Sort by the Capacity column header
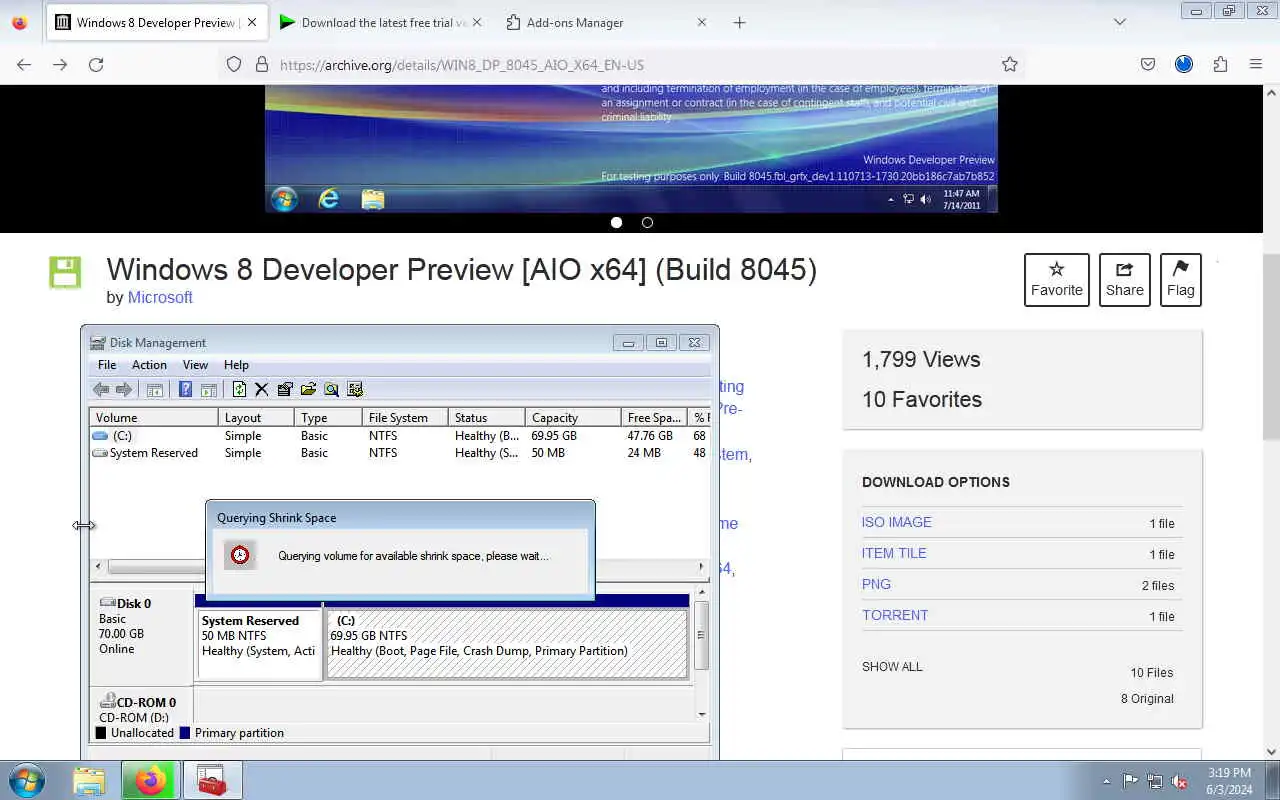The width and height of the screenshot is (1280, 800). (x=573, y=417)
